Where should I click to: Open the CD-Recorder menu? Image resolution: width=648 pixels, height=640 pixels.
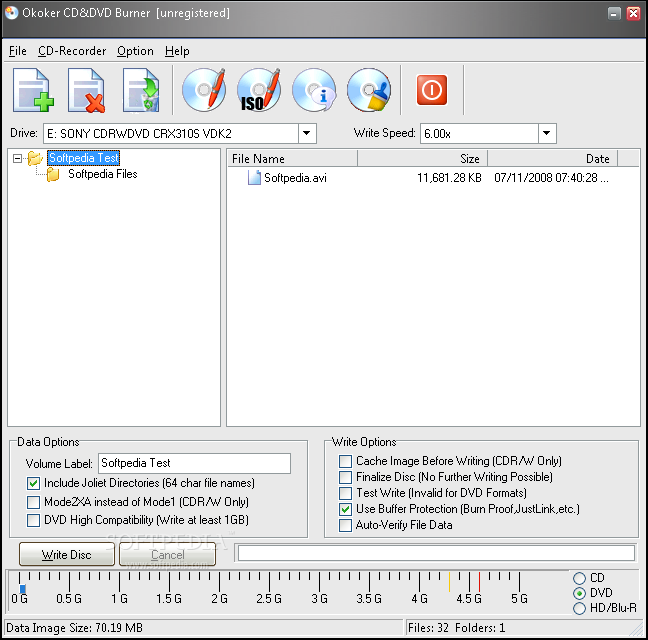click(72, 51)
